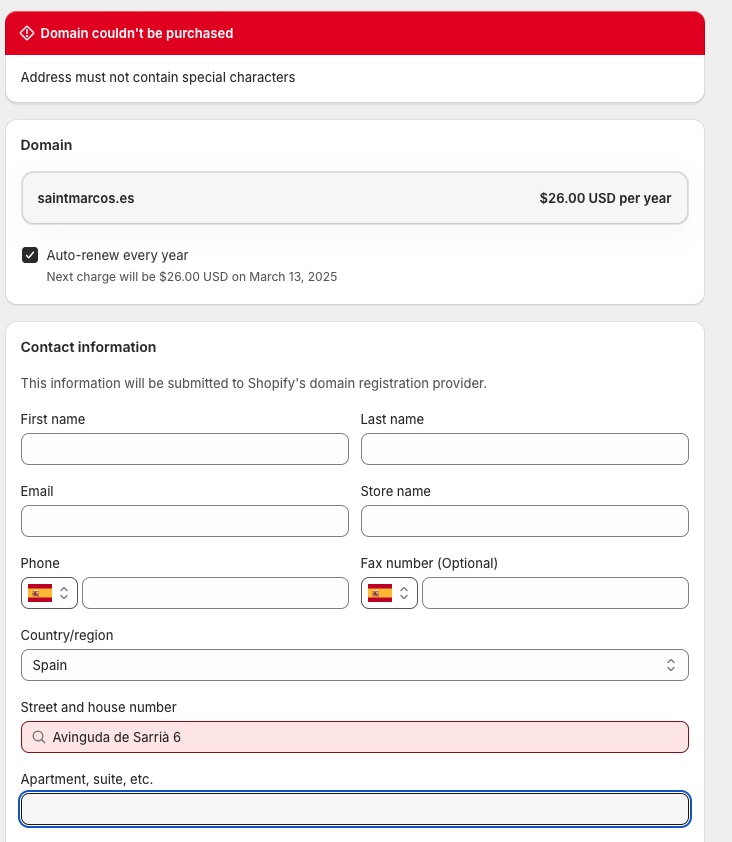Screen dimensions: 732x842
Task: Click the Apartment, suite, etc. field
Action: click(354, 809)
